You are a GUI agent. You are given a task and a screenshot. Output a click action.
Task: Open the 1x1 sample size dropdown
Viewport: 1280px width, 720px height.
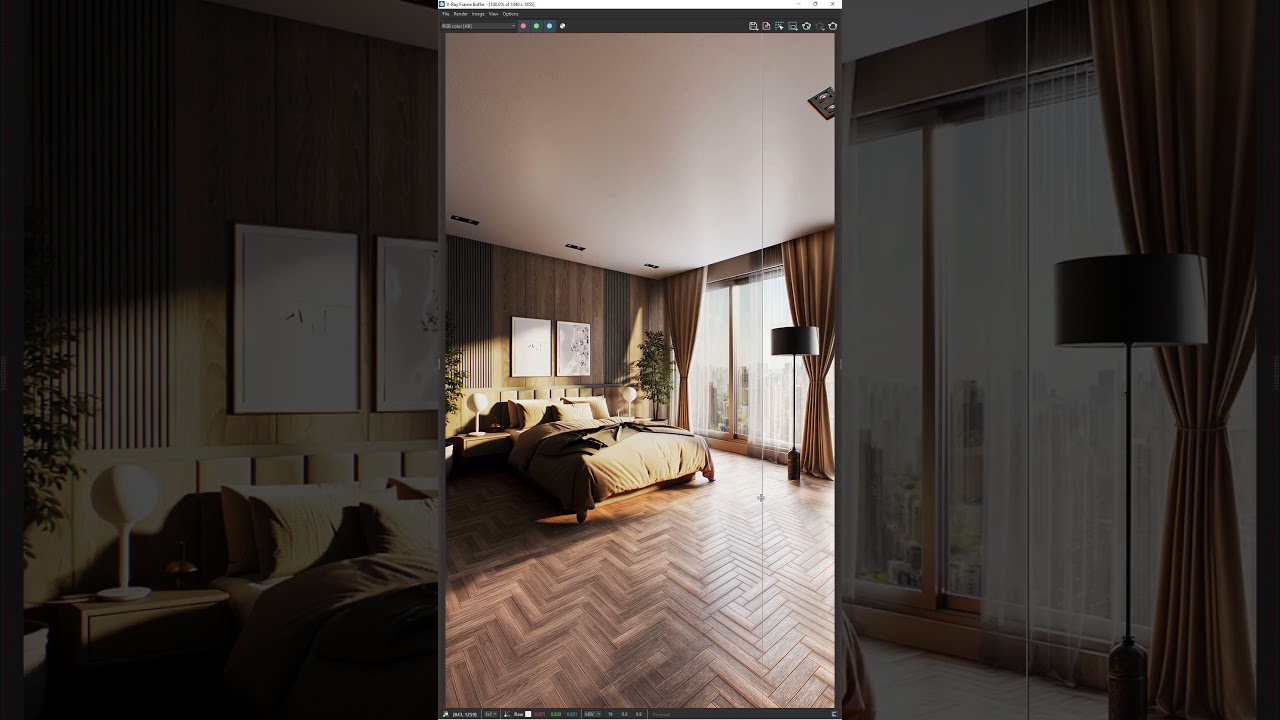491,714
